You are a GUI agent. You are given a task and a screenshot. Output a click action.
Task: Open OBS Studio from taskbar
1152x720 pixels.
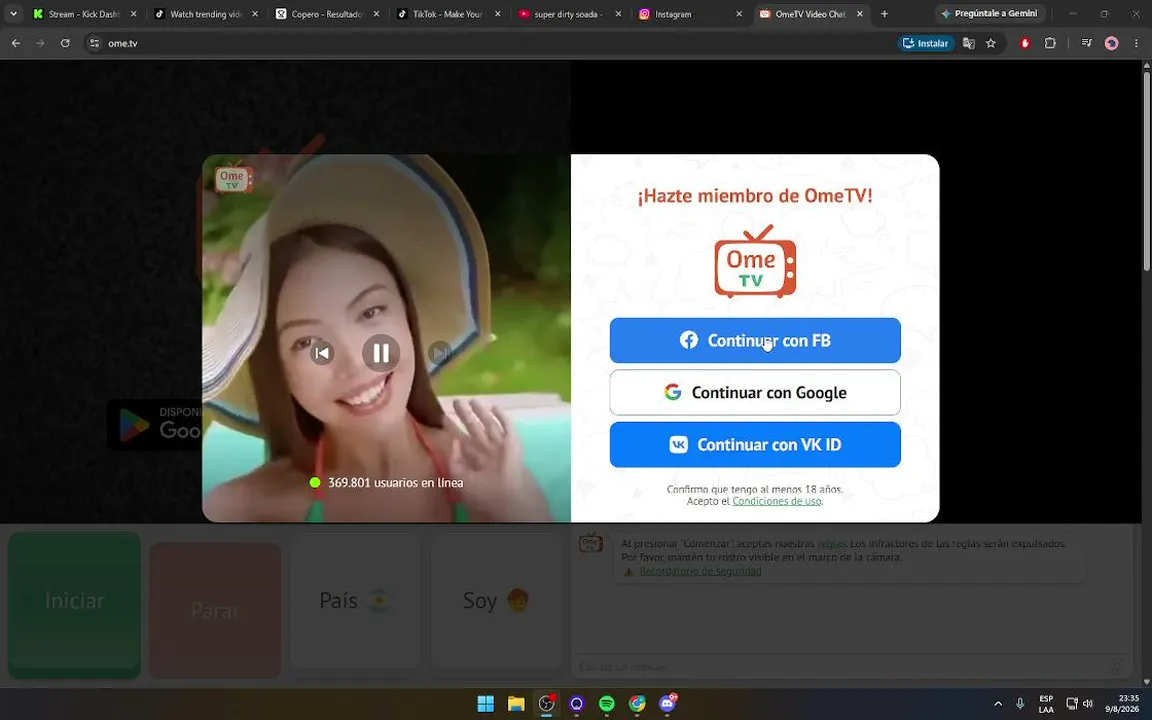[546, 704]
